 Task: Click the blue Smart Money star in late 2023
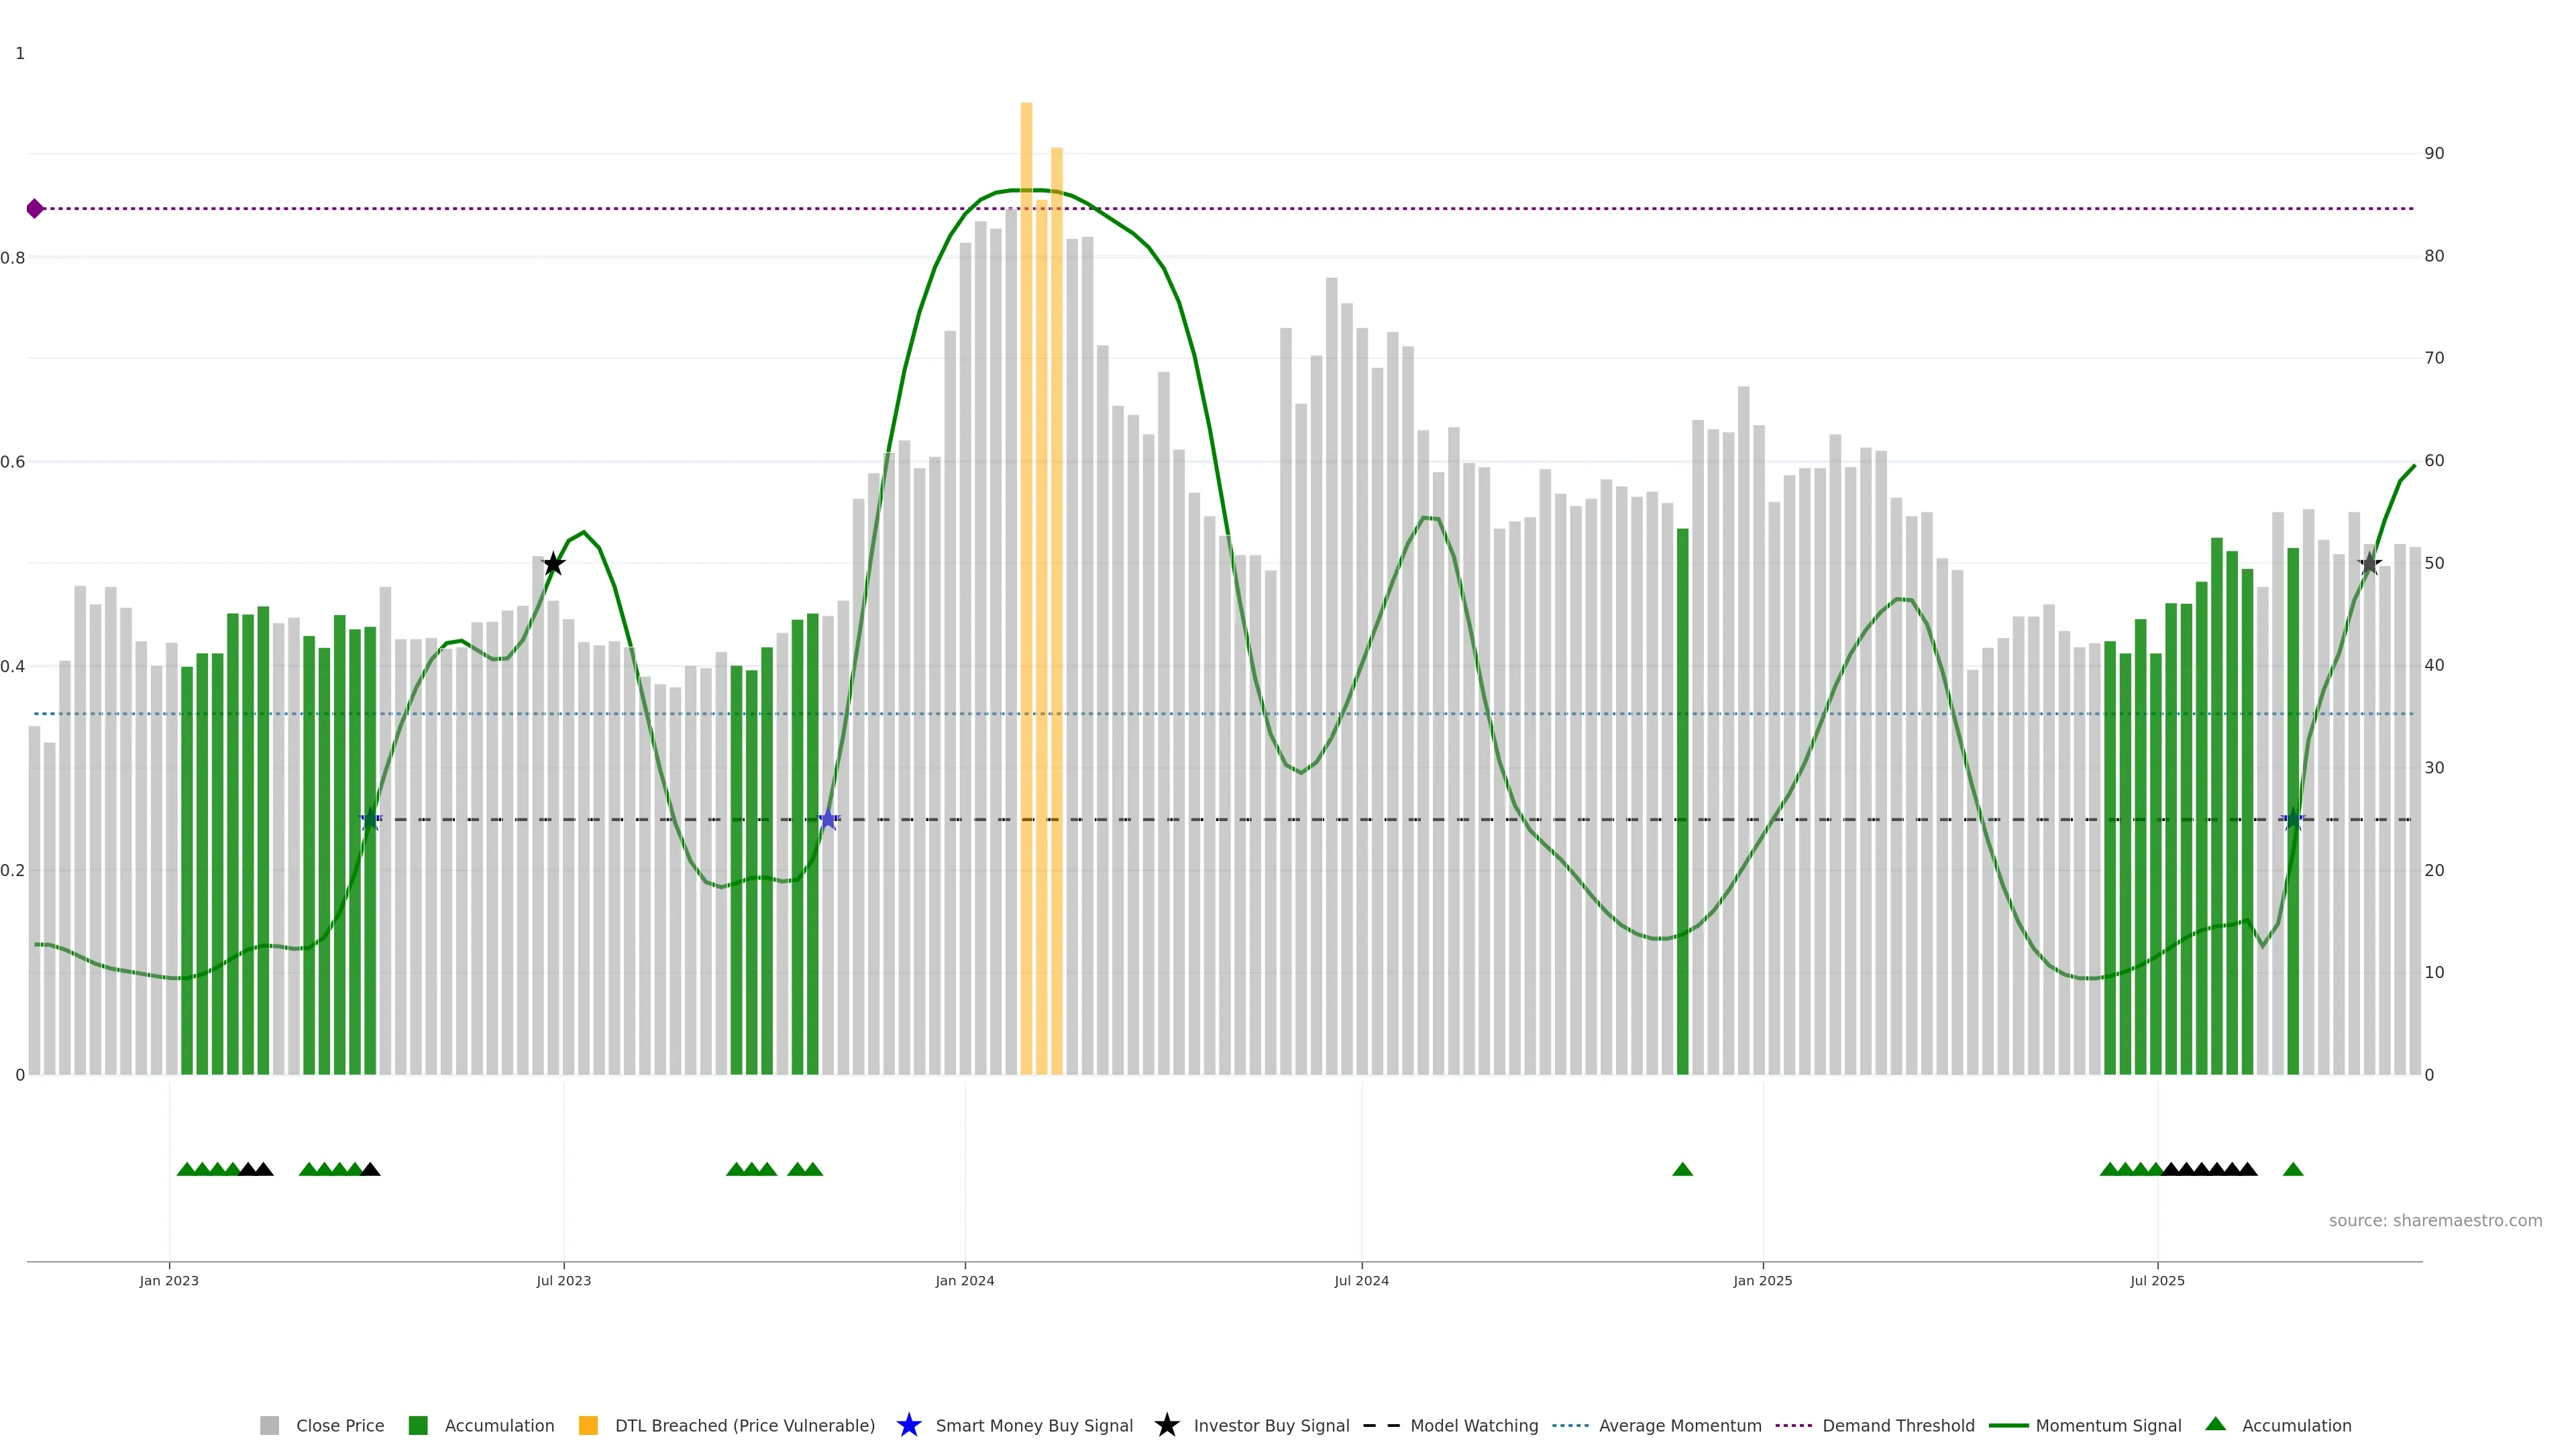(828, 819)
